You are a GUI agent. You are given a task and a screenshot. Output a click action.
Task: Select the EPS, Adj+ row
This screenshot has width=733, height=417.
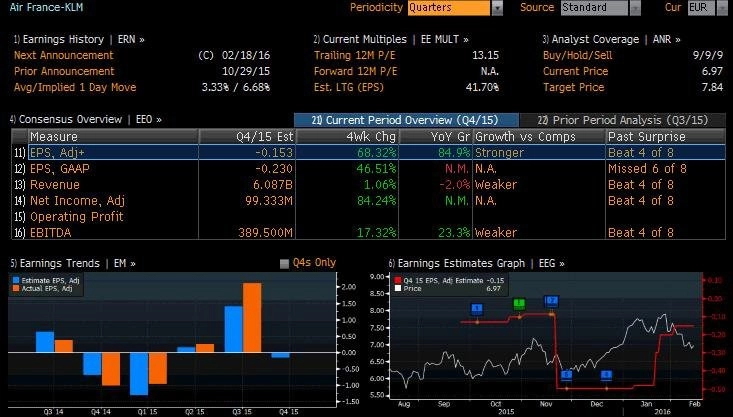(x=368, y=152)
